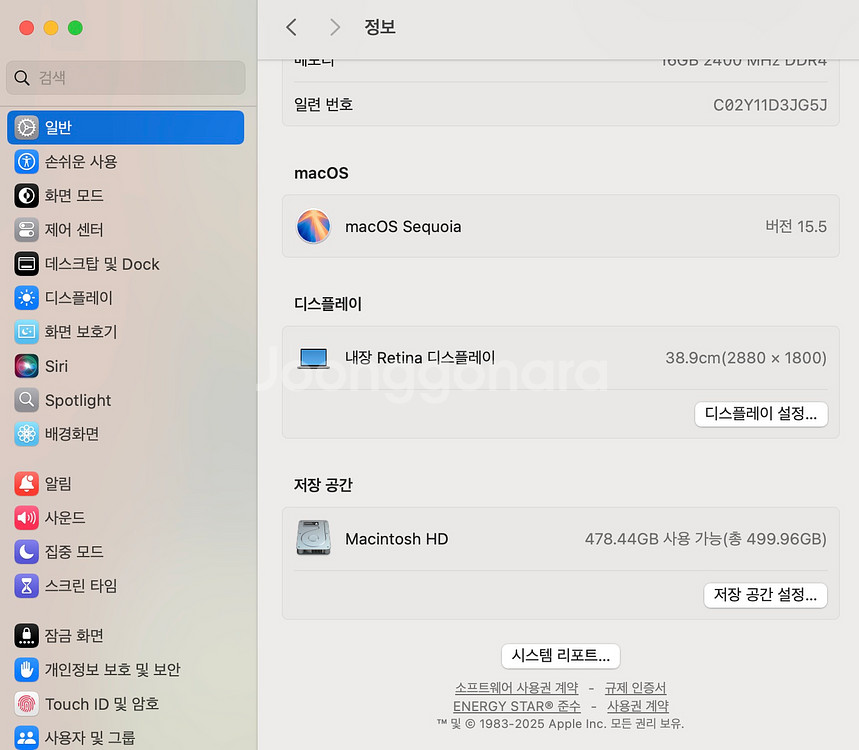The width and height of the screenshot is (859, 750).
Task: Click the built-in Retina display laptop icon
Action: (313, 358)
